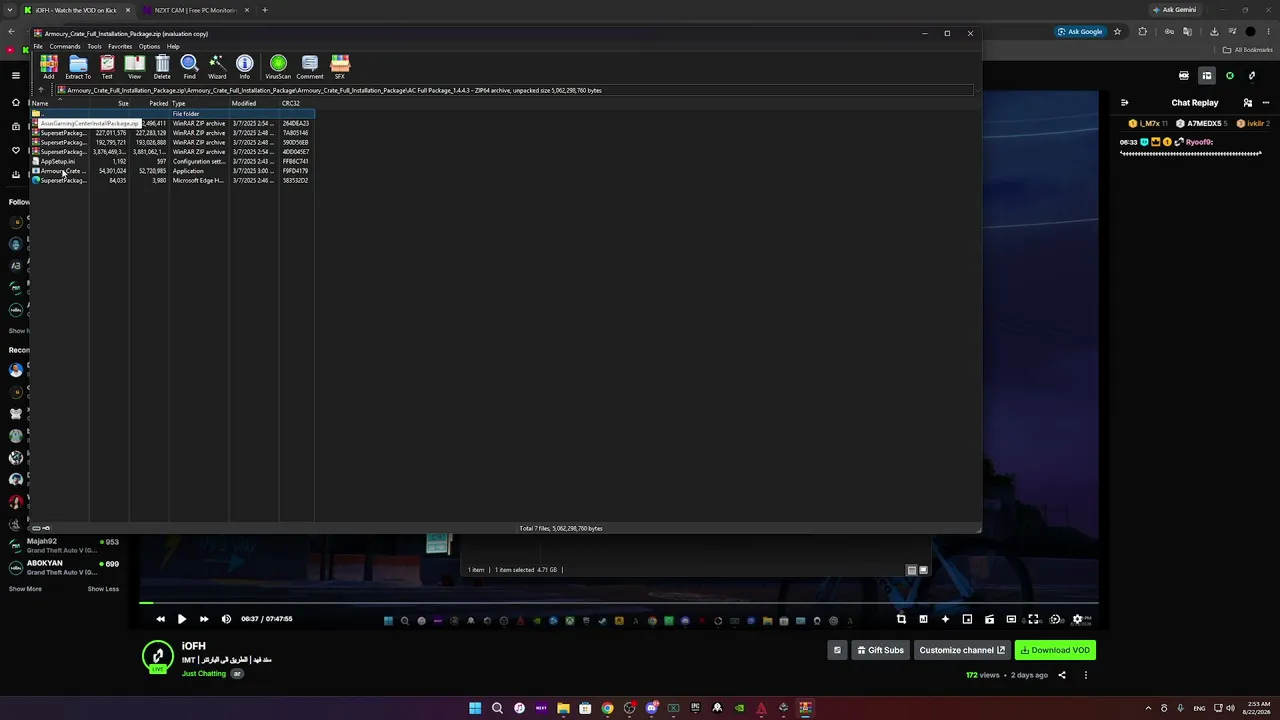Viewport: 1280px width, 720px height.
Task: Open ABOKYAN channel in sidebar
Action: [64, 568]
